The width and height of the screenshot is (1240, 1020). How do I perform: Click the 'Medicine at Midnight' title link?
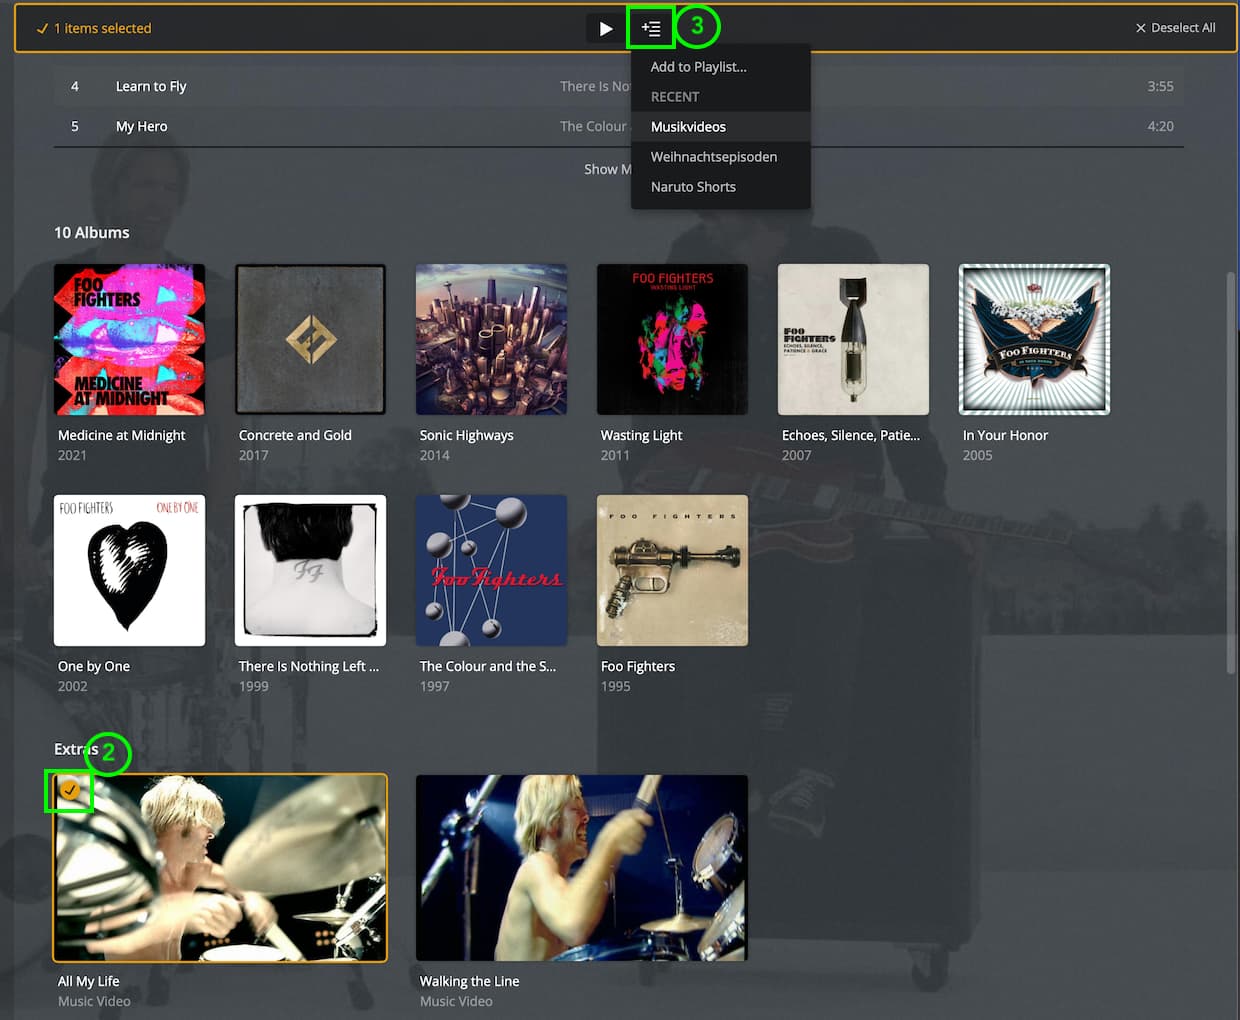122,435
